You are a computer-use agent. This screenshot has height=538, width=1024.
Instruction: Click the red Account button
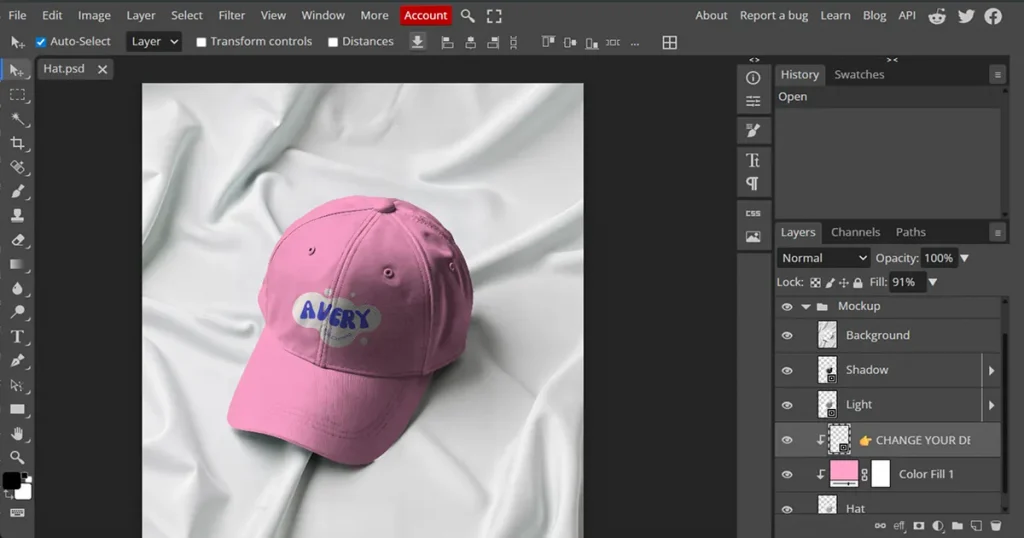[x=425, y=16]
